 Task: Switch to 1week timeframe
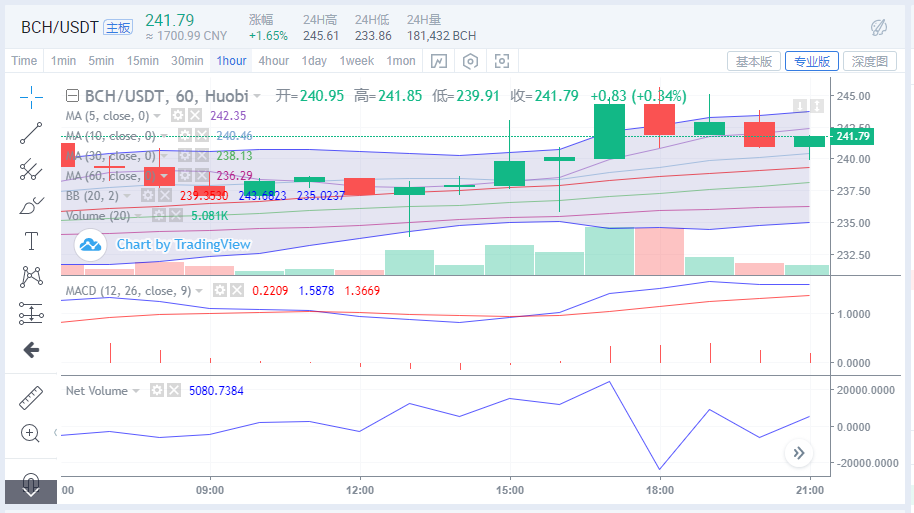pos(357,61)
